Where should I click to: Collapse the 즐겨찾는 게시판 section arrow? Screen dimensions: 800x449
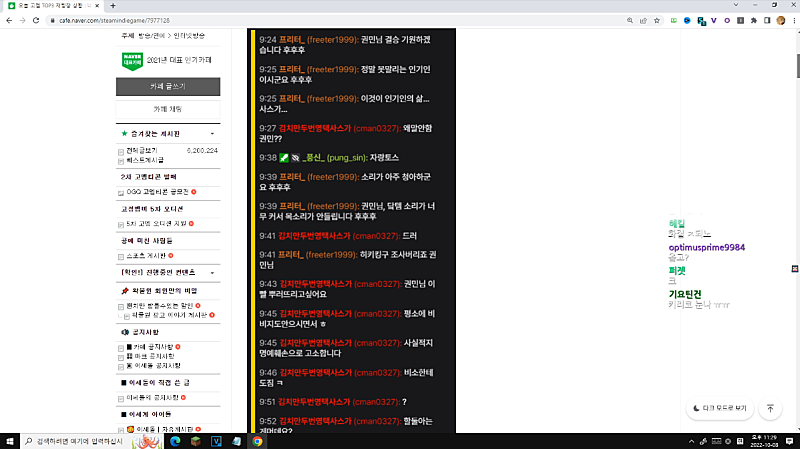[x=212, y=134]
